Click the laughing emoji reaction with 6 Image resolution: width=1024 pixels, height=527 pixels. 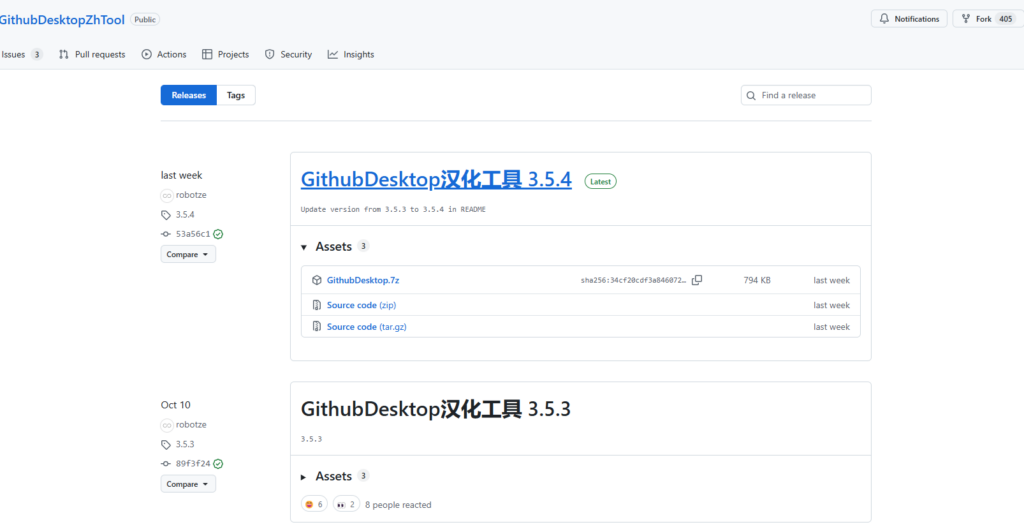click(x=314, y=504)
